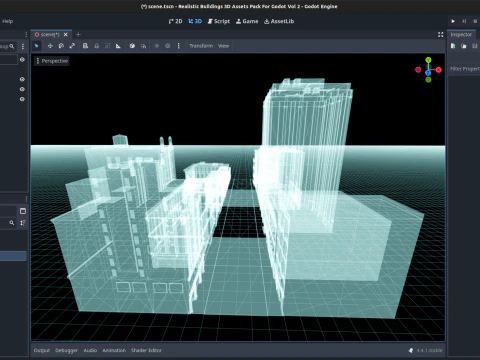Toggle visibility of third scene tree node
The width and height of the screenshot is (480, 360).
(x=22, y=89)
